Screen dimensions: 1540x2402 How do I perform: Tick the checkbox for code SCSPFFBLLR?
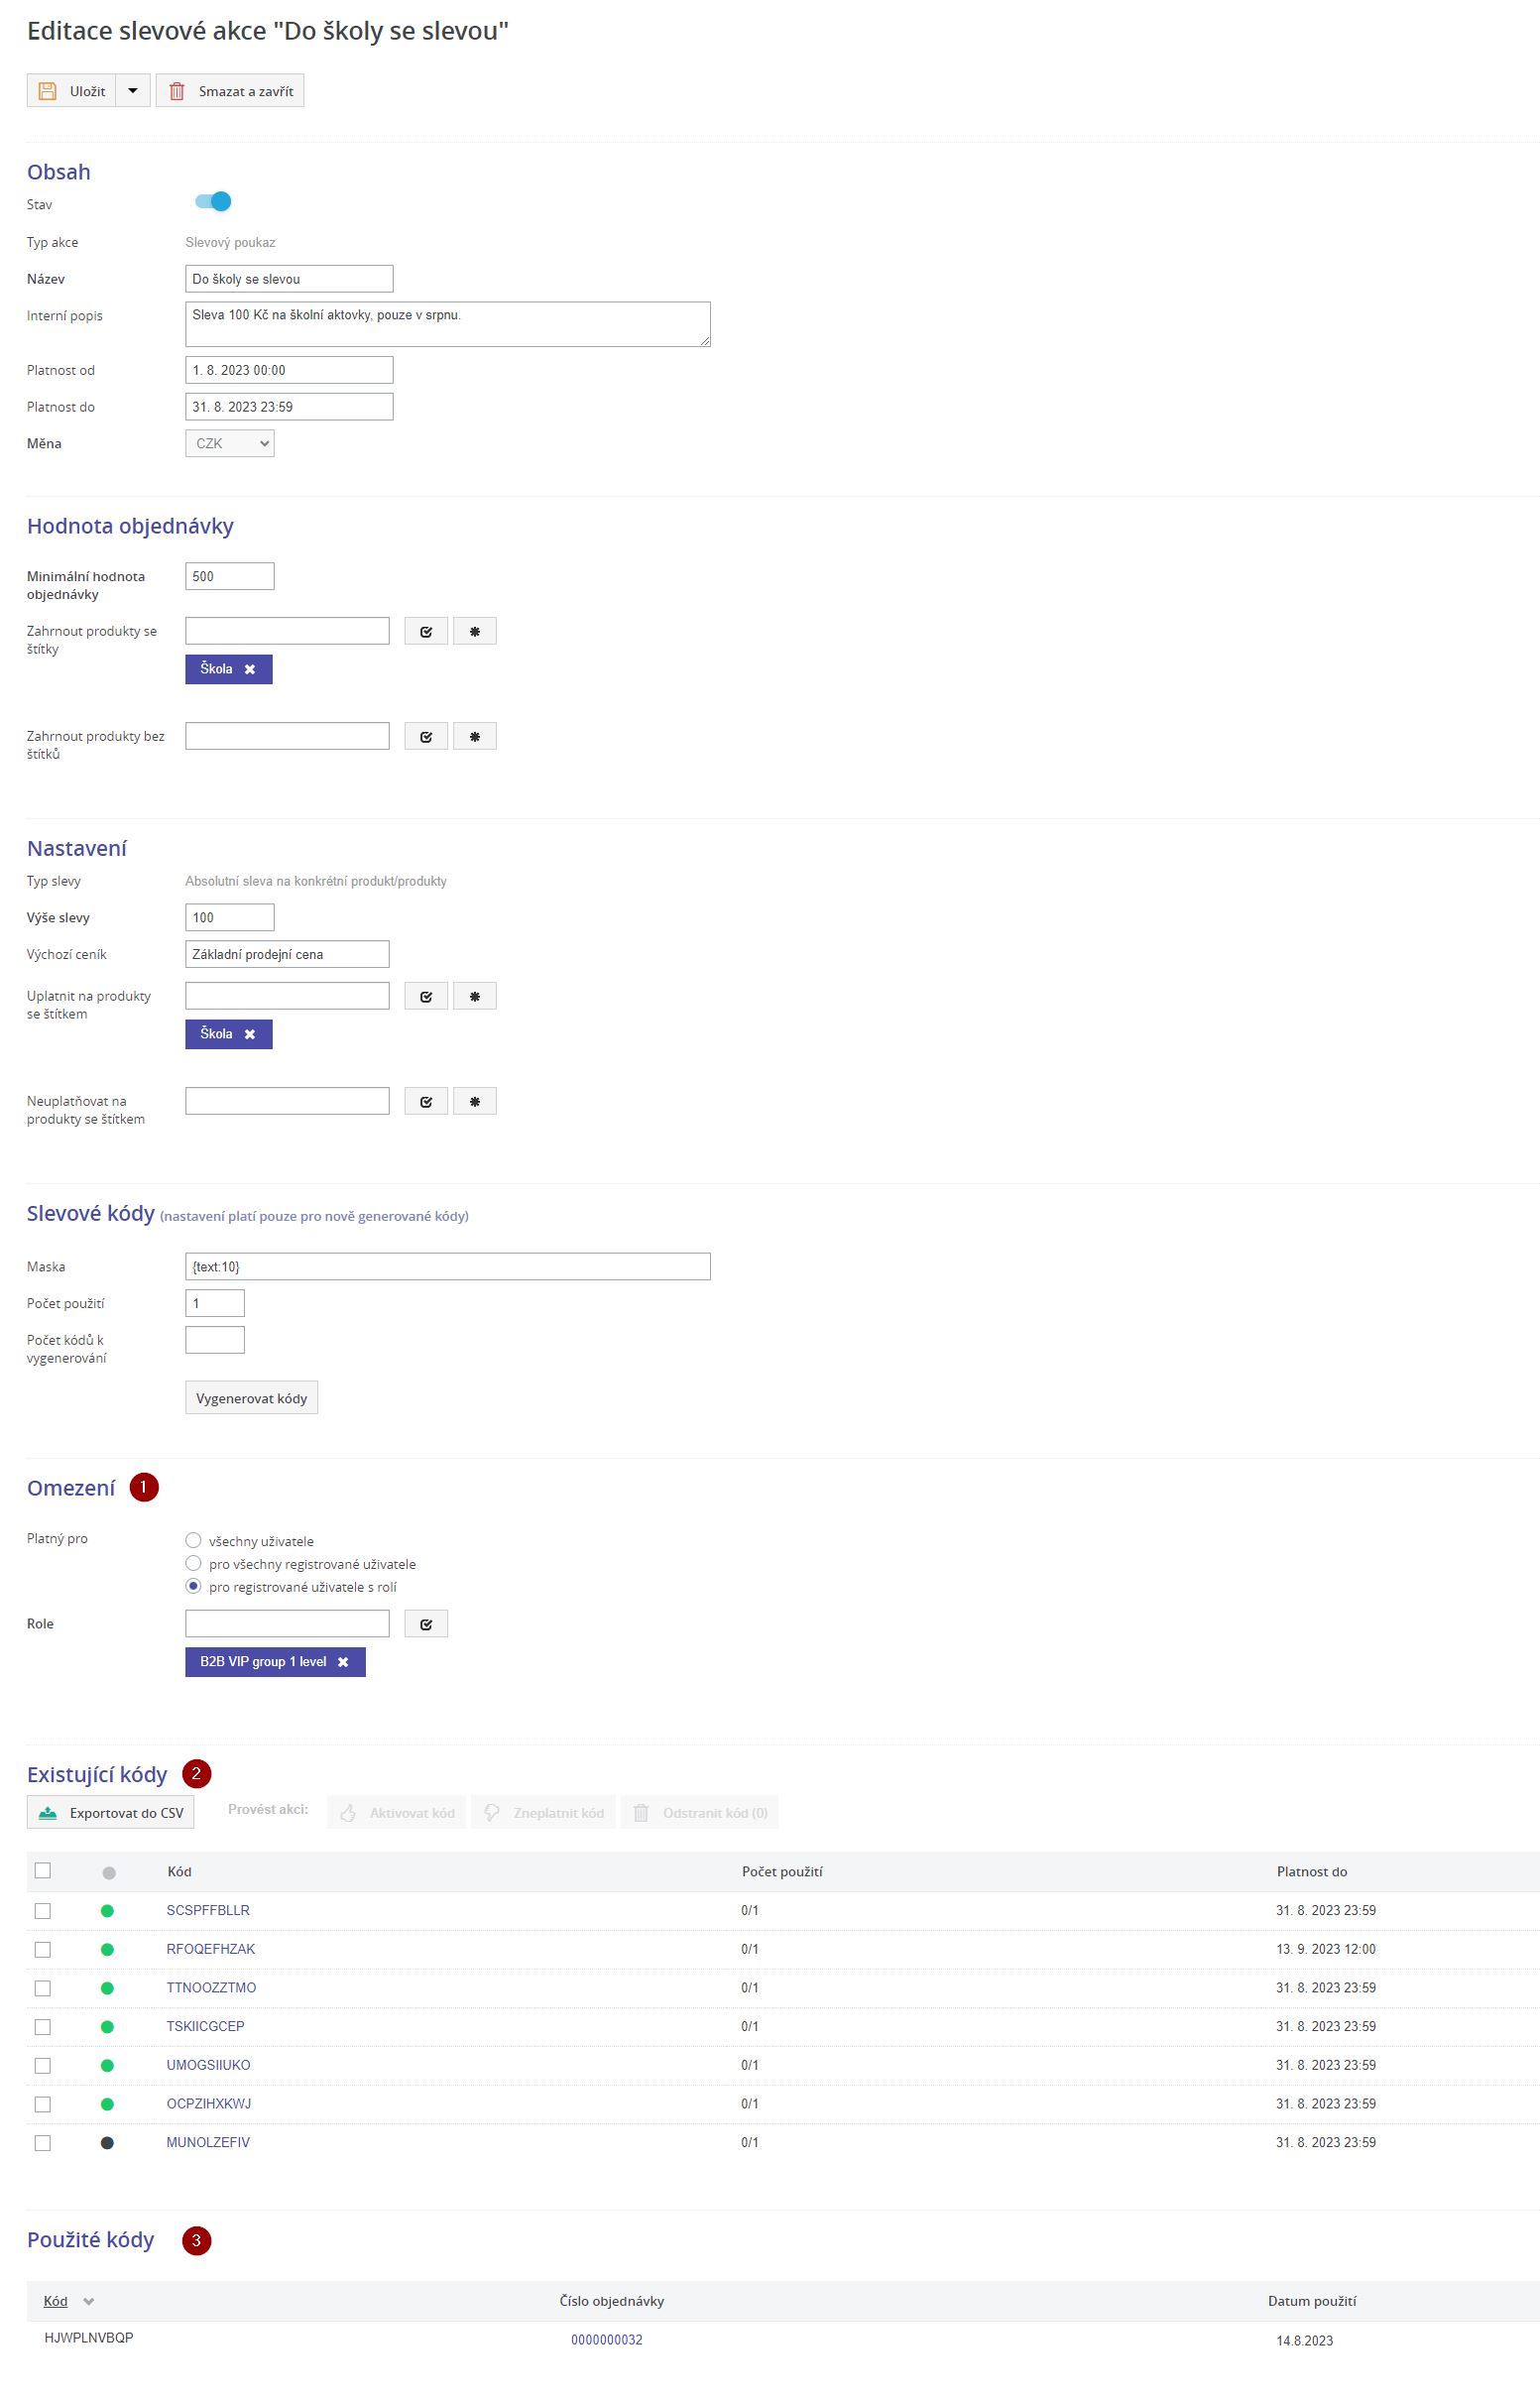click(x=43, y=1910)
